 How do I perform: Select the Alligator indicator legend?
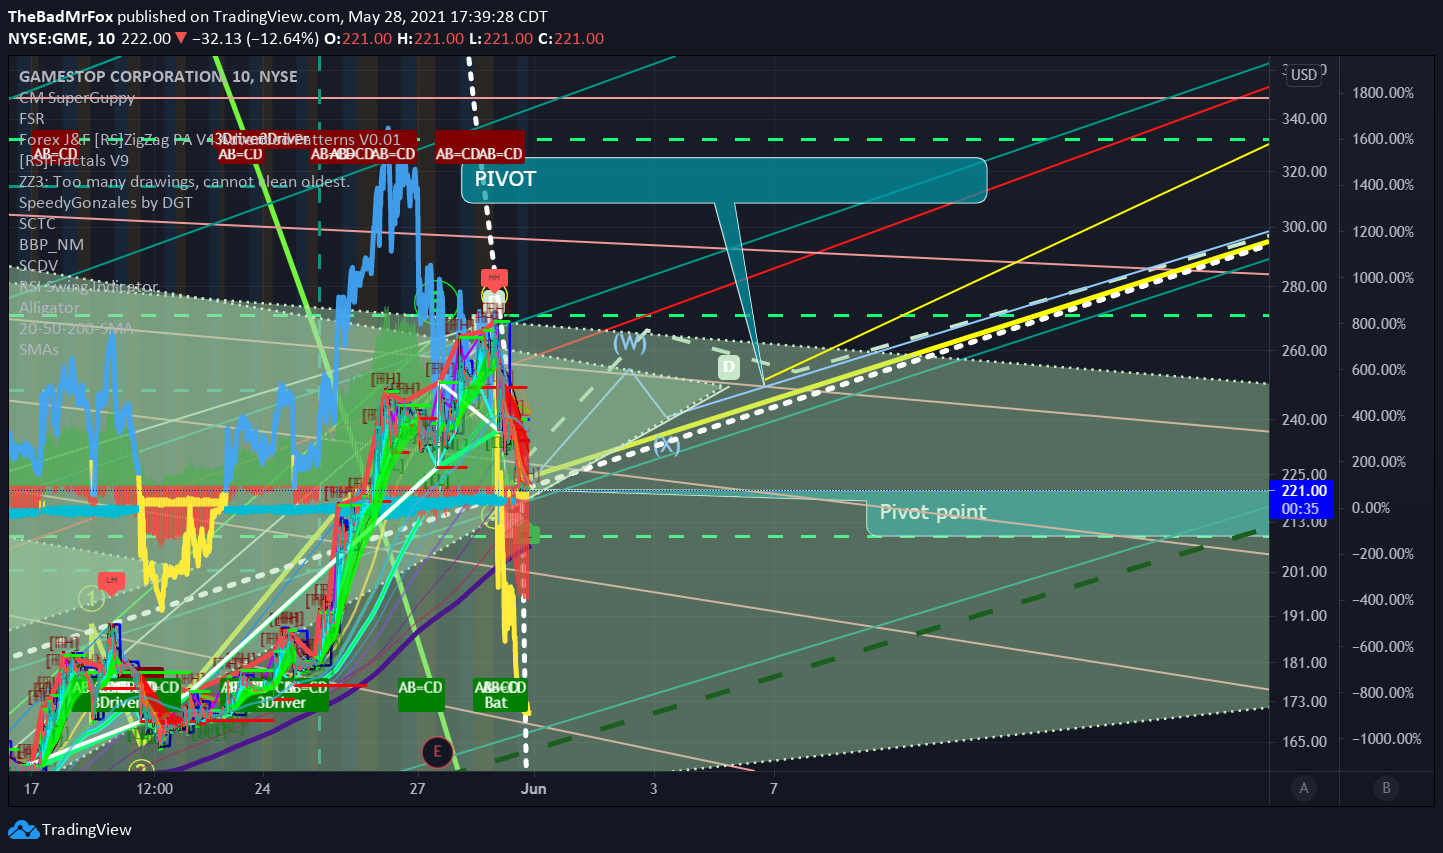49,307
